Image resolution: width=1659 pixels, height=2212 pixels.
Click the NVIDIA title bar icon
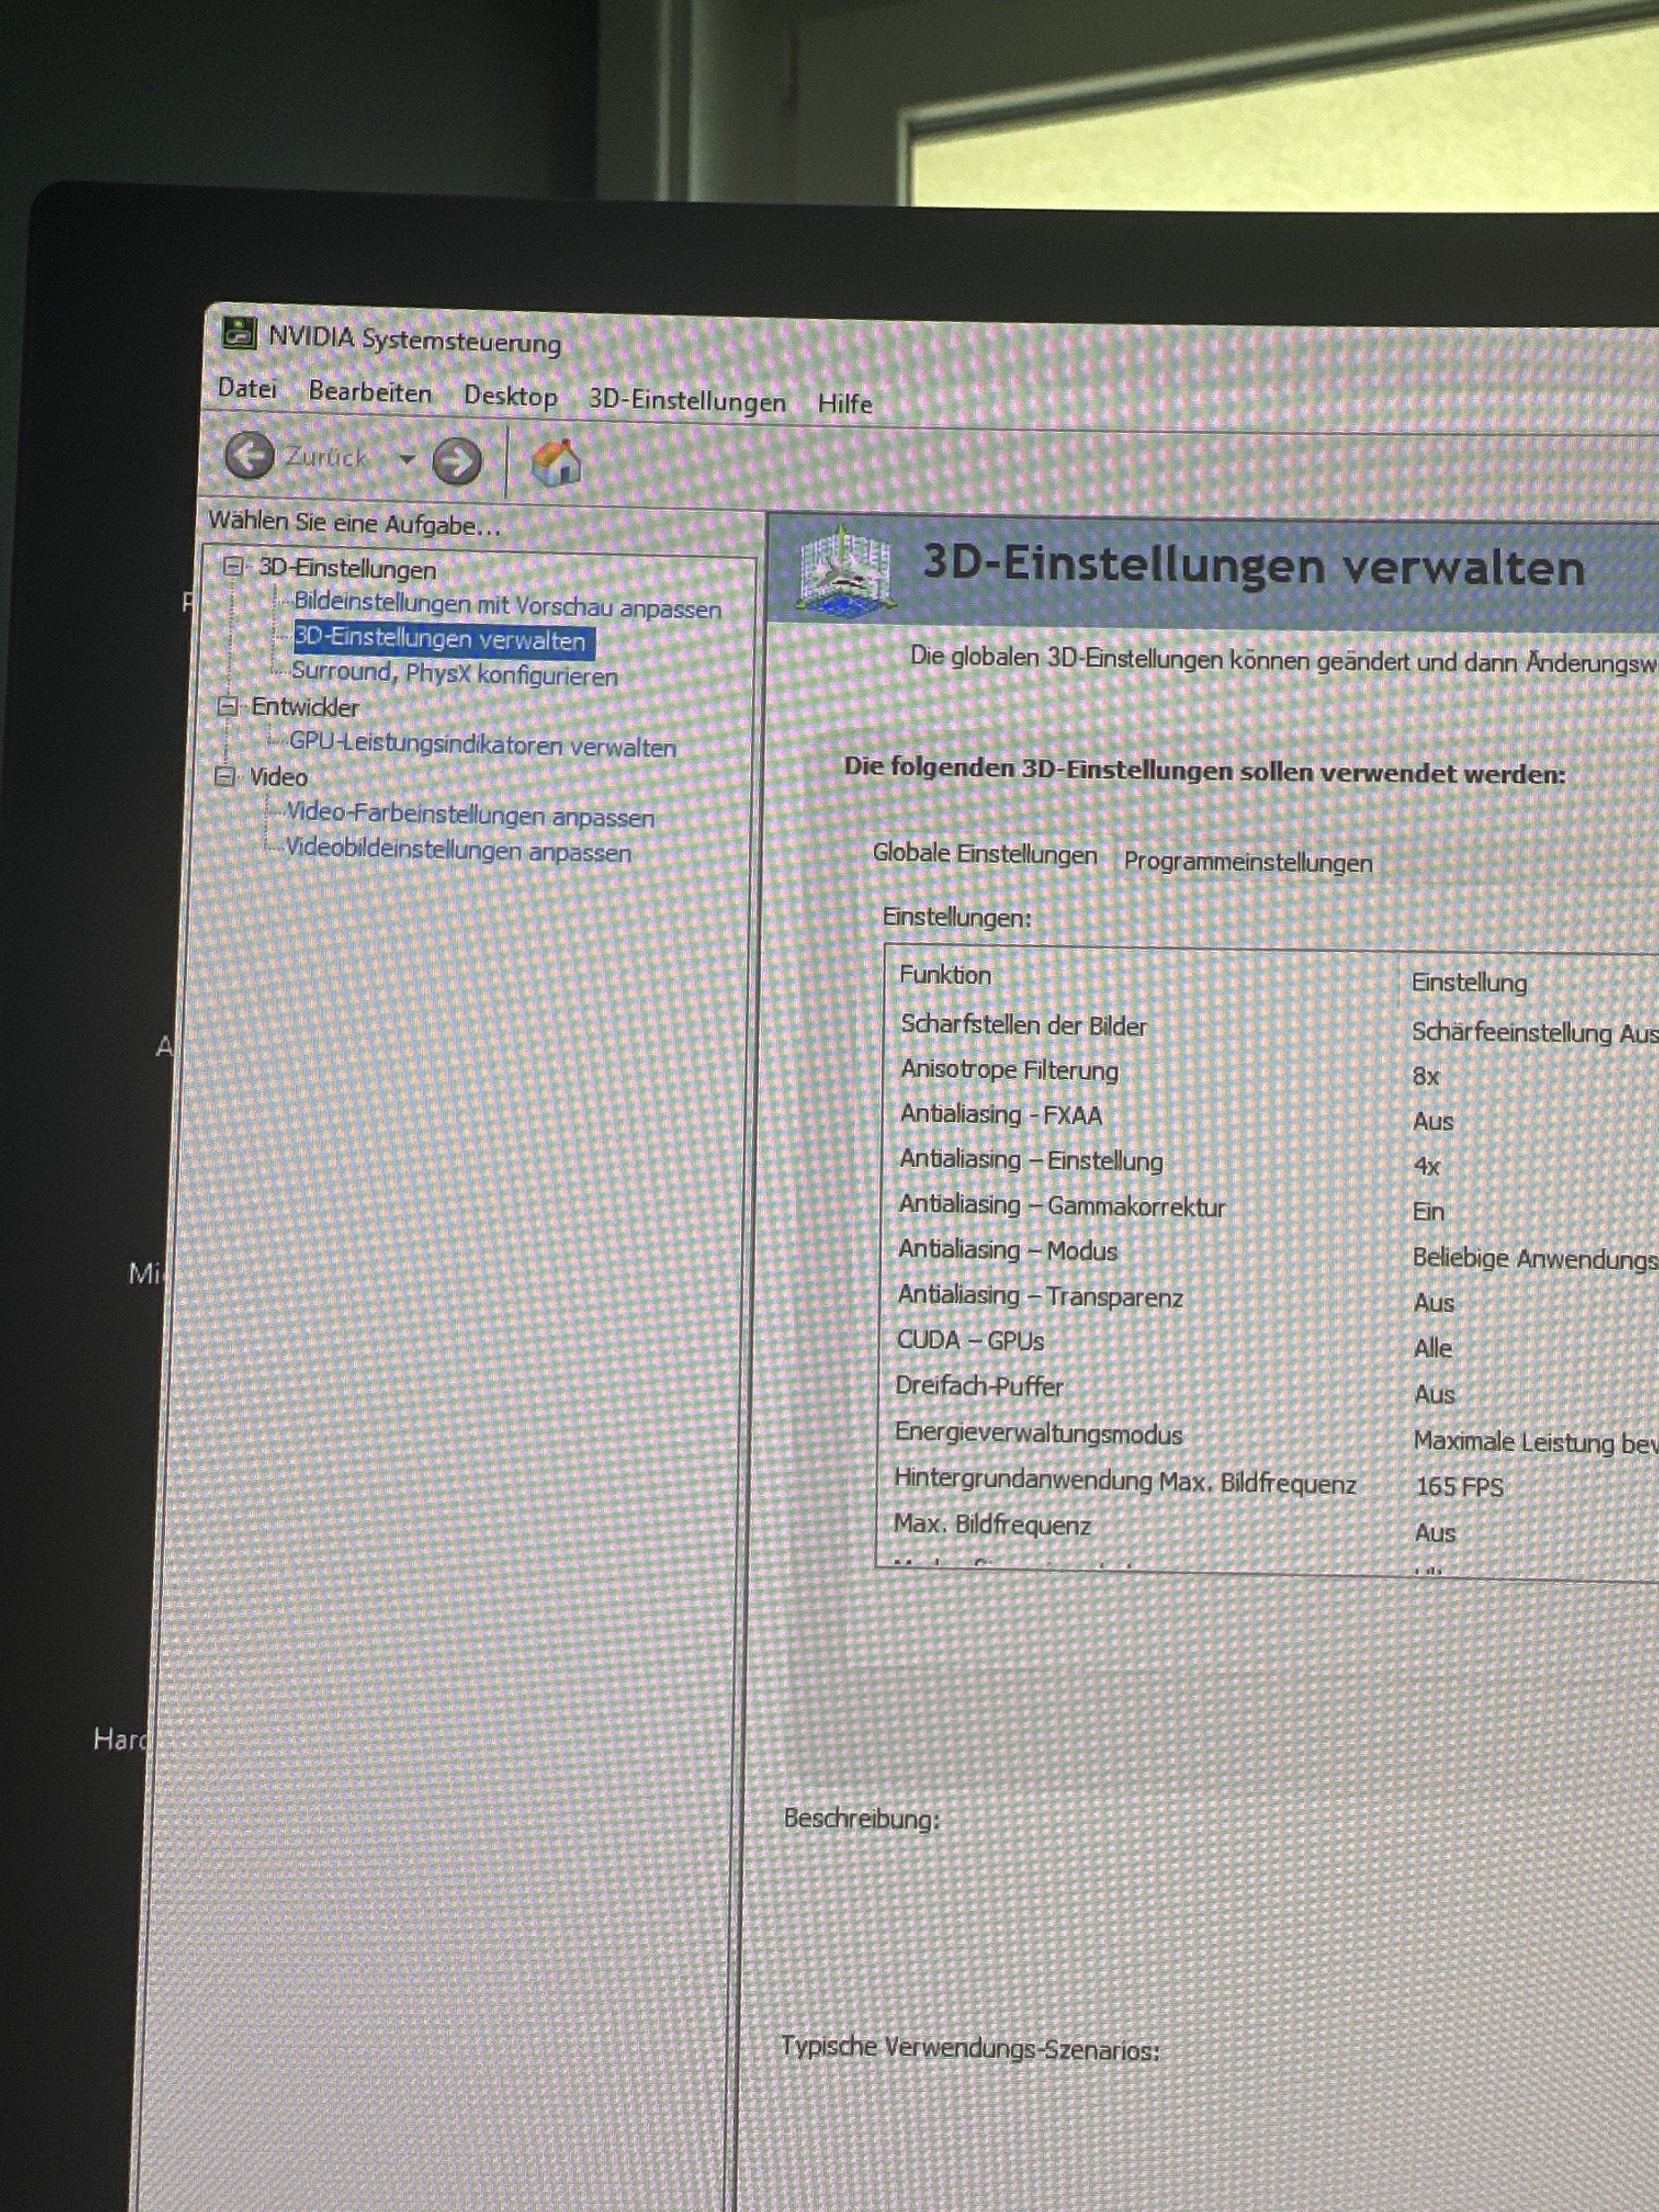click(x=239, y=333)
